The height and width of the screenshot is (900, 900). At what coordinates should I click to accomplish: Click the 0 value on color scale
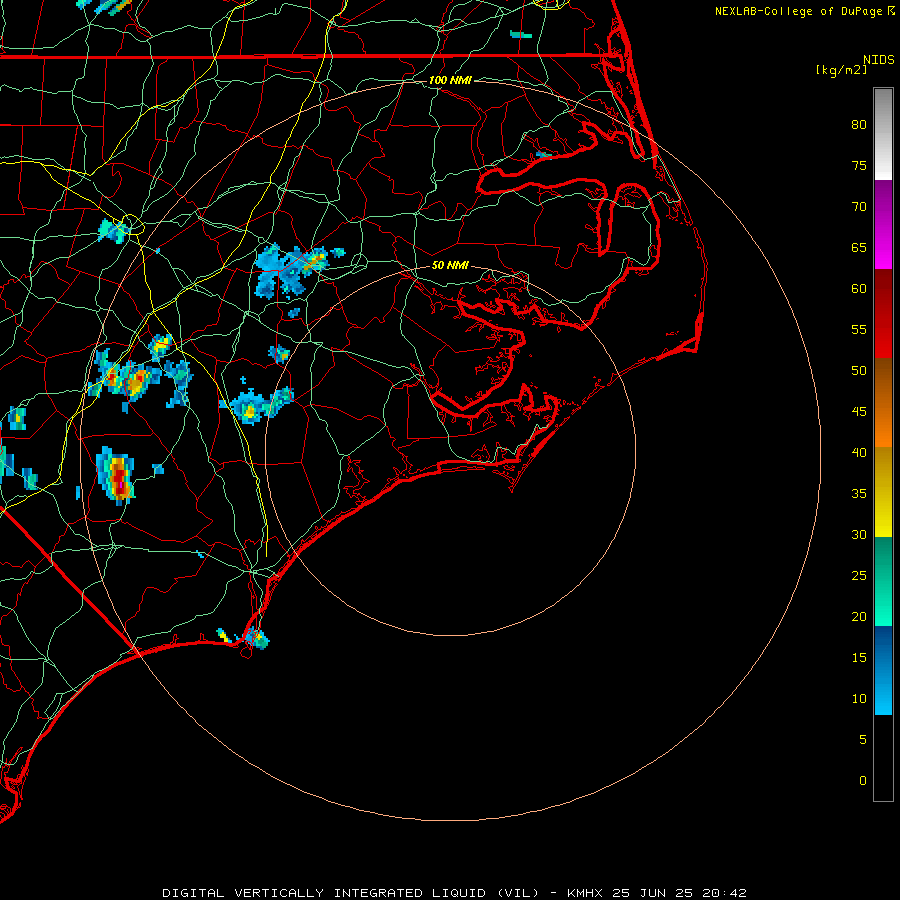click(x=863, y=781)
